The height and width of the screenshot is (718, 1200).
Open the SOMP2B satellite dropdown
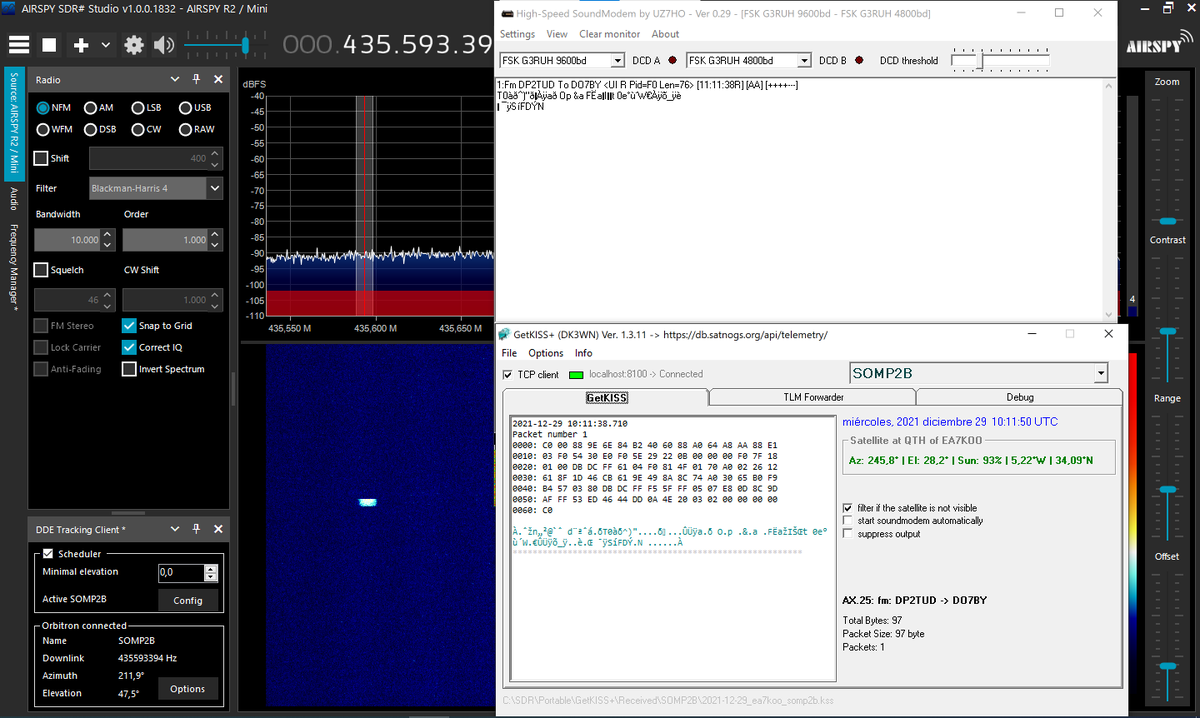coord(978,373)
